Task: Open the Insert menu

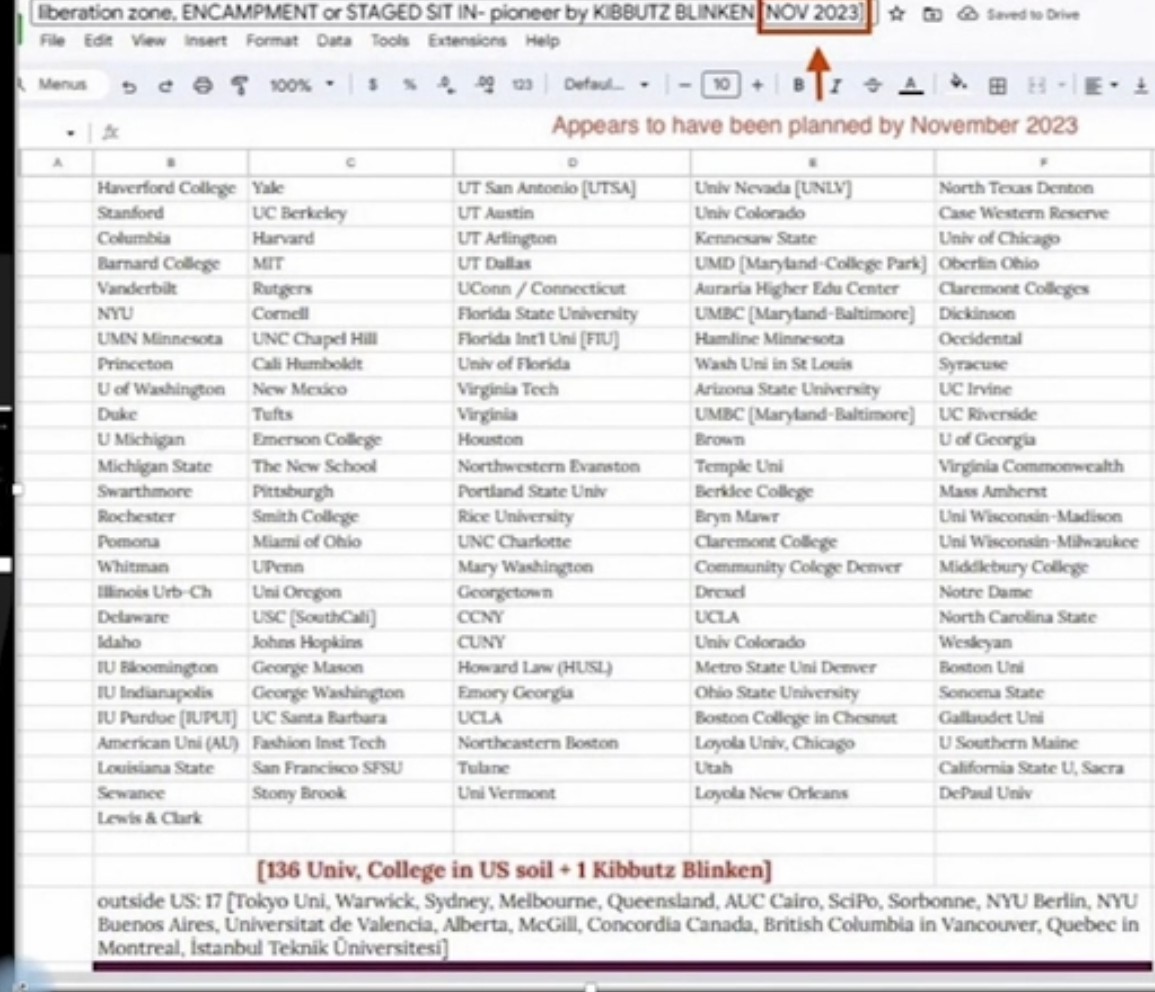Action: [206, 41]
